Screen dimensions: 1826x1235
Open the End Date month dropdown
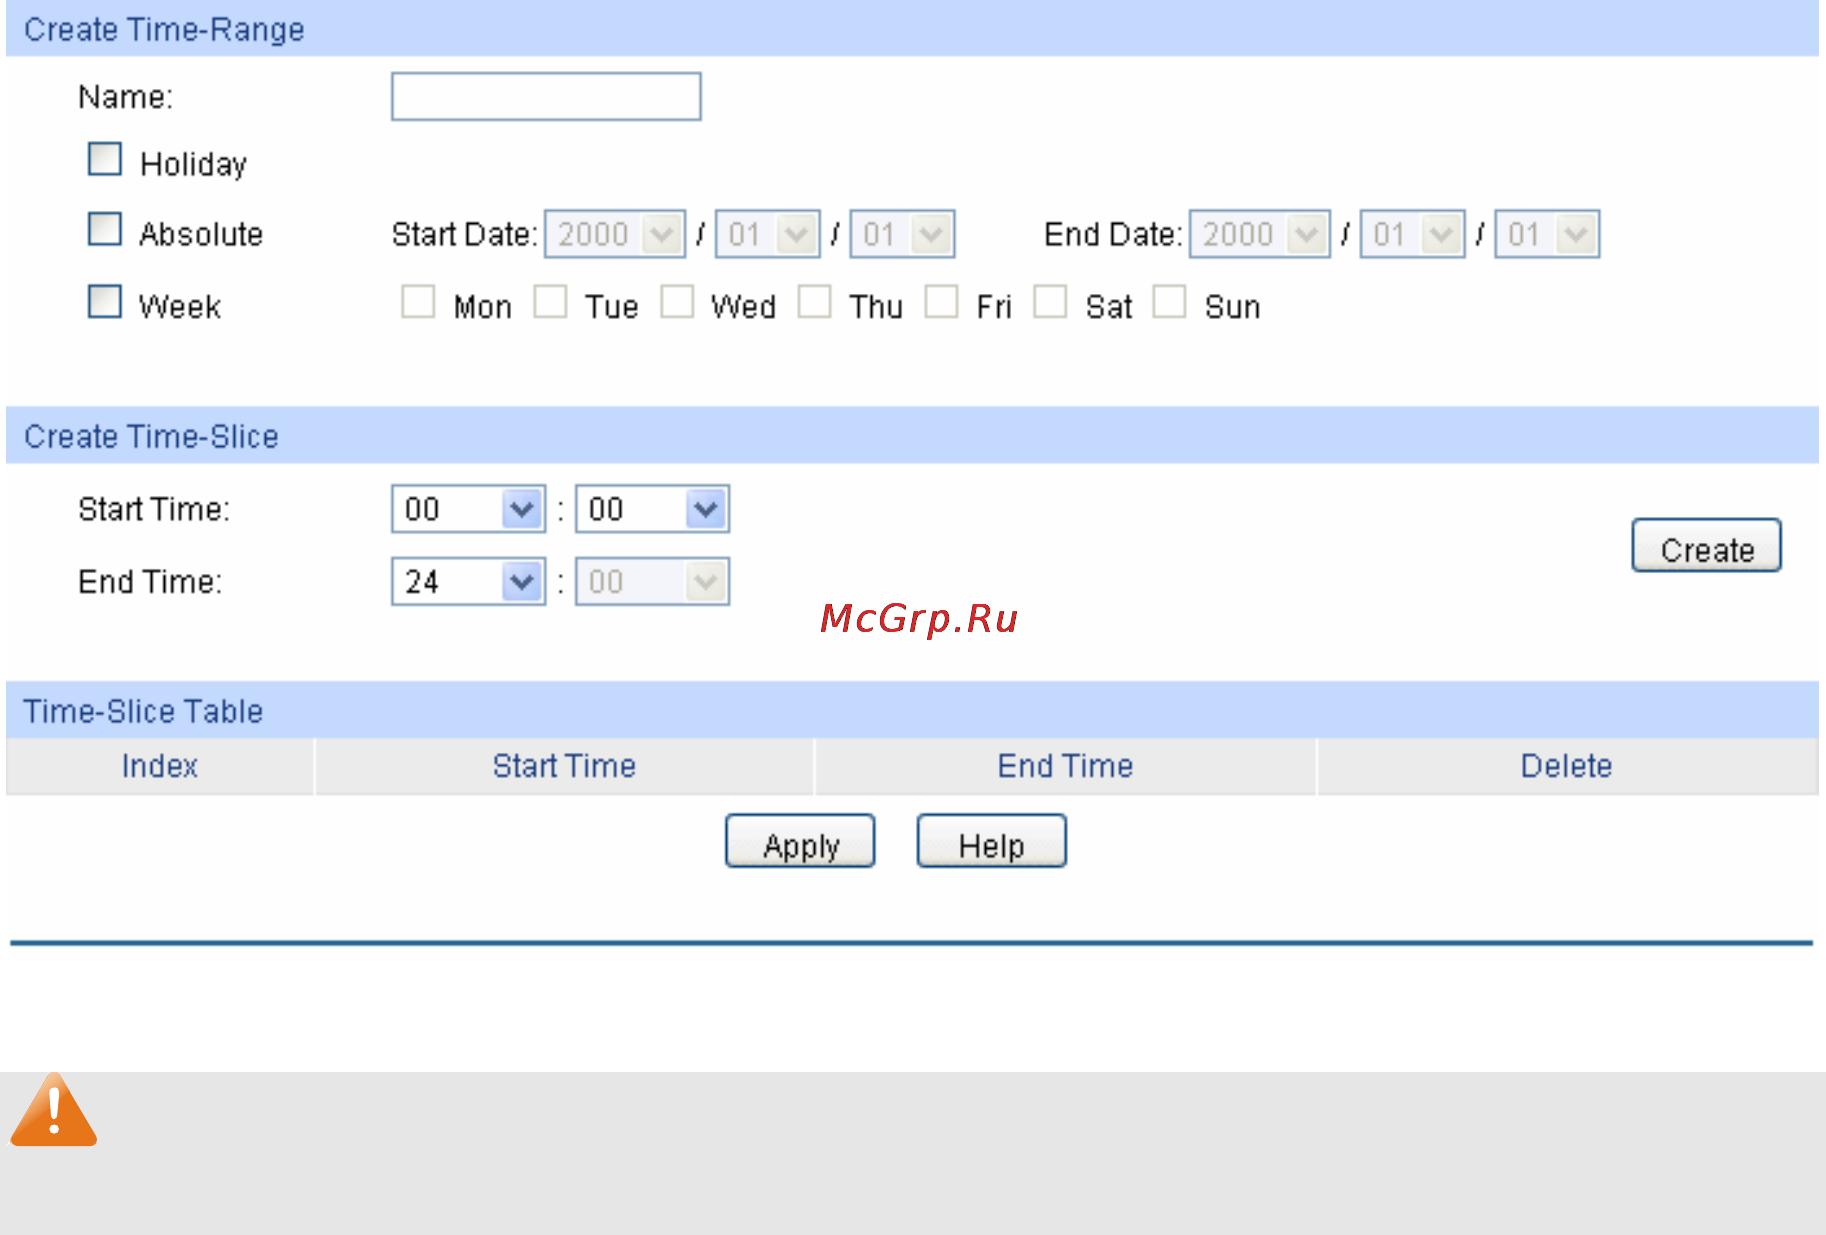[x=1413, y=234]
